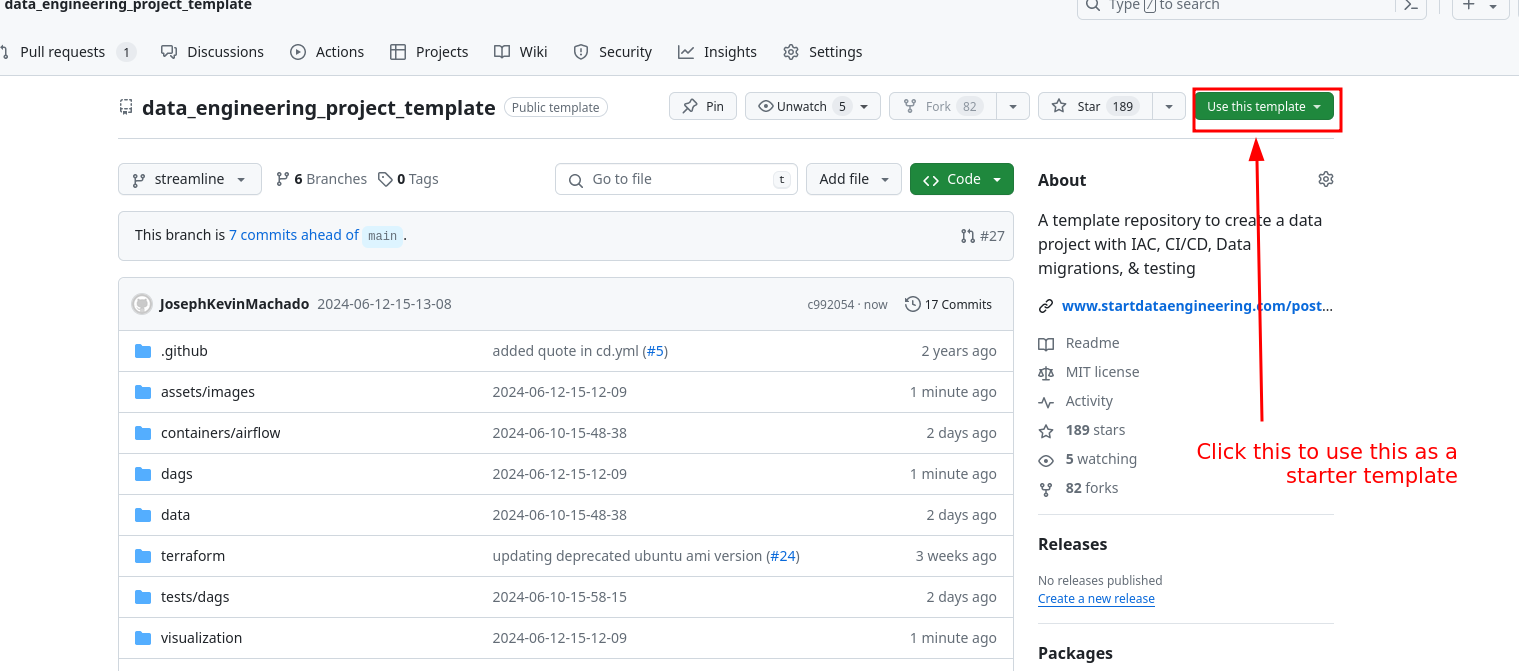1519x671 pixels.
Task: Click the 7 commits ahead of link
Action: pos(293,235)
